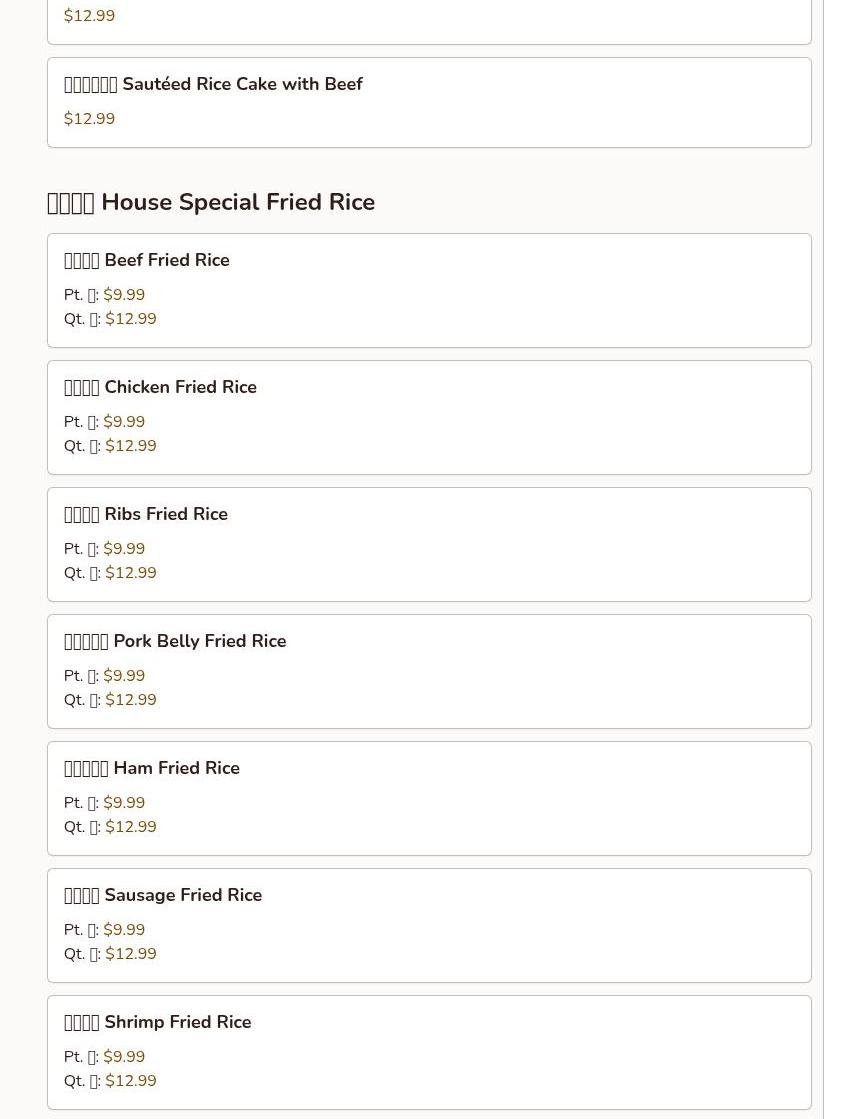Choose the Beef Fried Rice pint price
This screenshot has width=844, height=1119.
pyautogui.click(x=124, y=295)
